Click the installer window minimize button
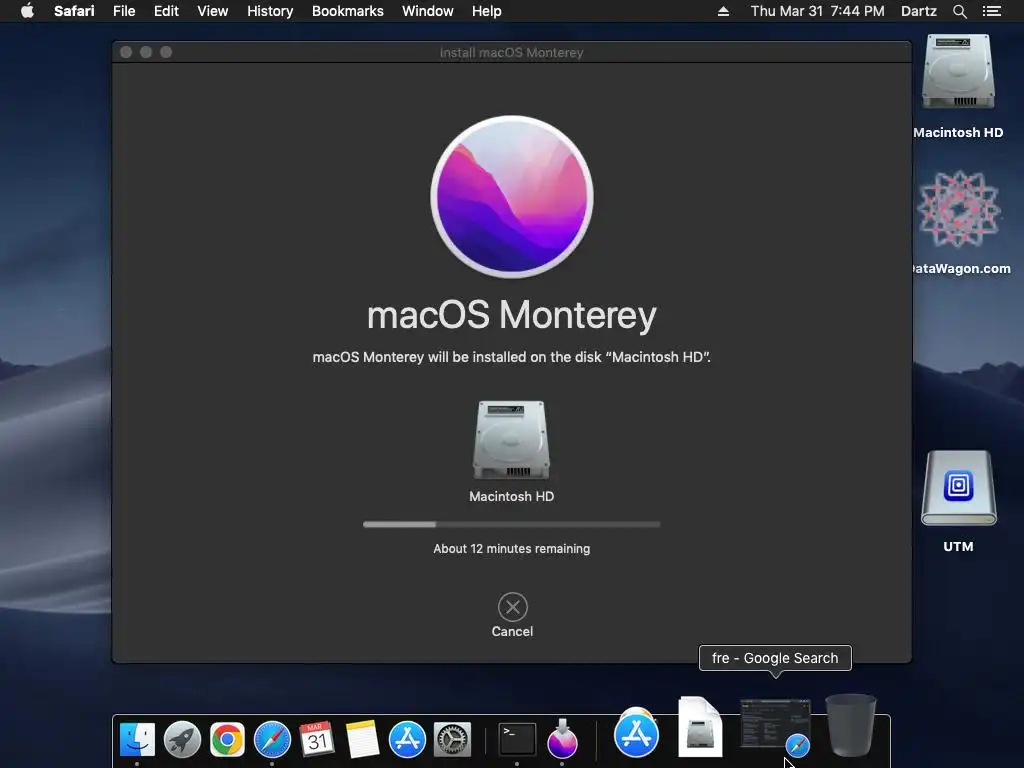 (x=146, y=52)
